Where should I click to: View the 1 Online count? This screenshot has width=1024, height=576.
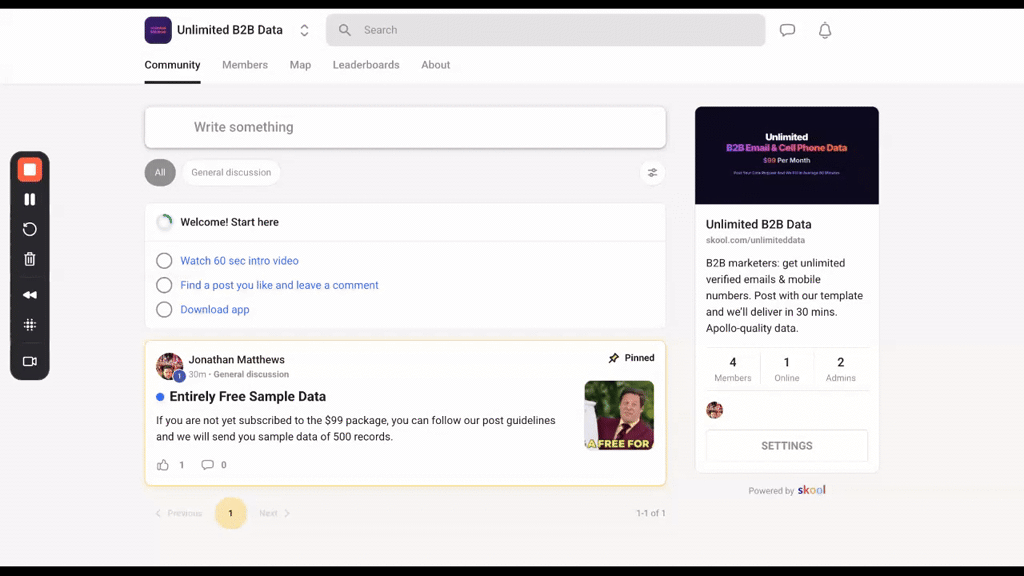click(786, 369)
